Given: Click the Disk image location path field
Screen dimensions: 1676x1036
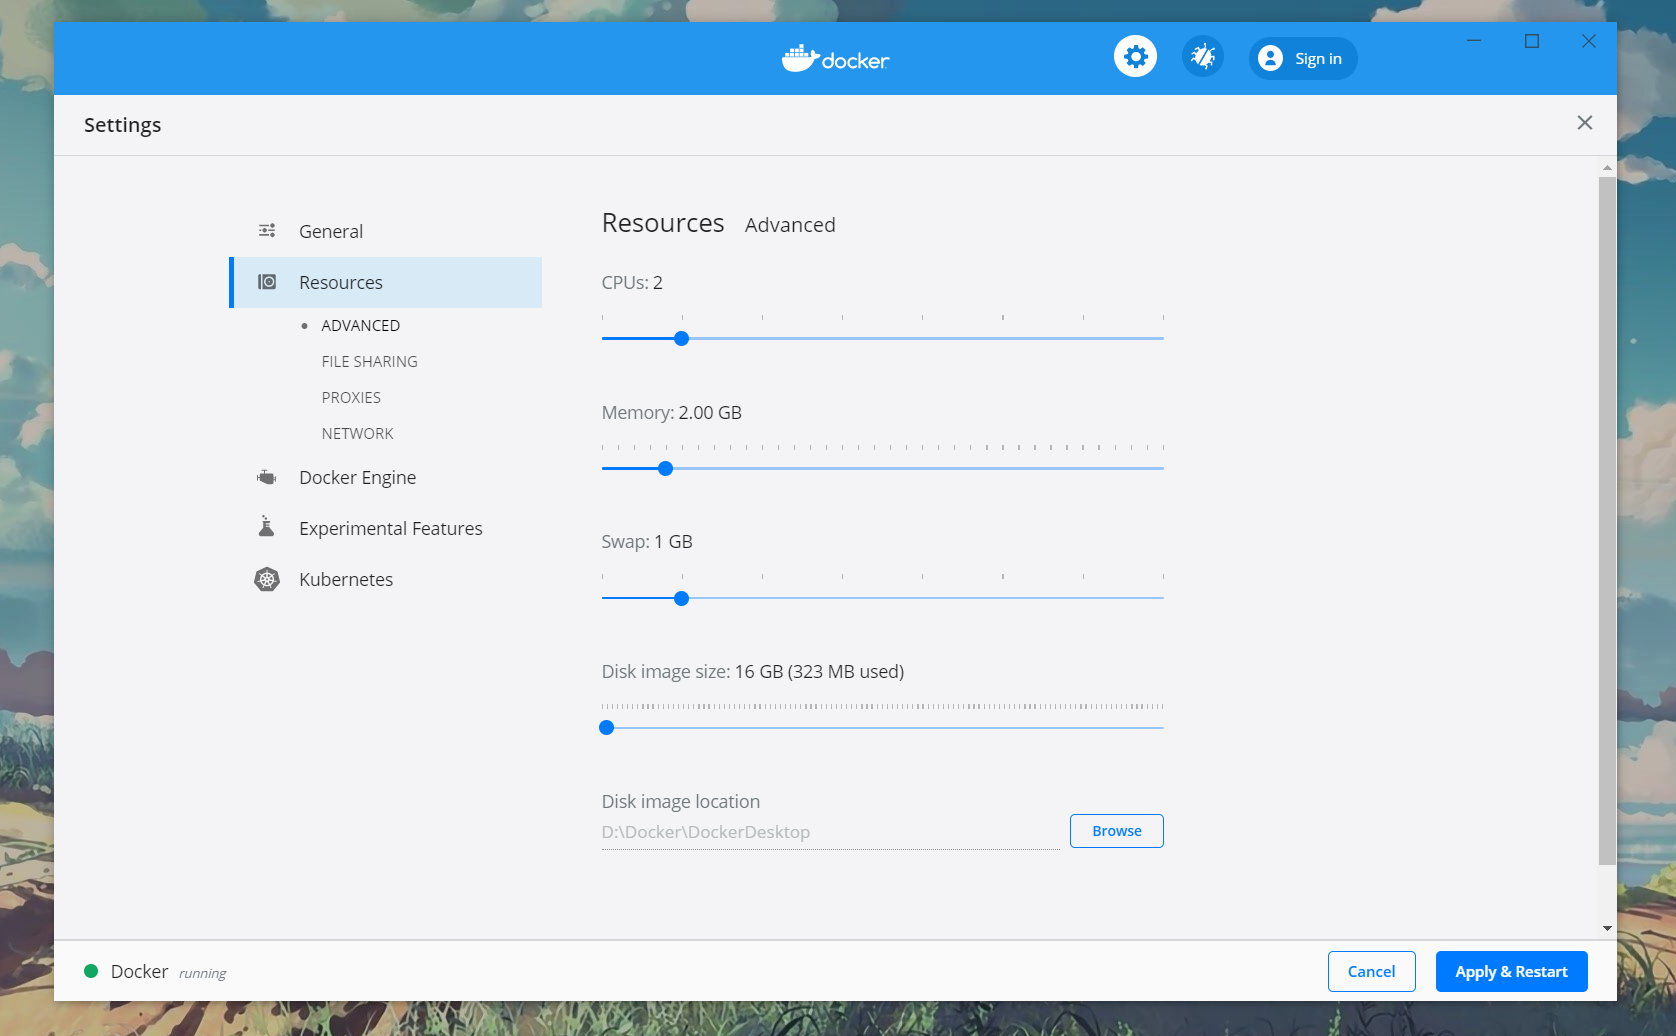Looking at the screenshot, I should 830,832.
